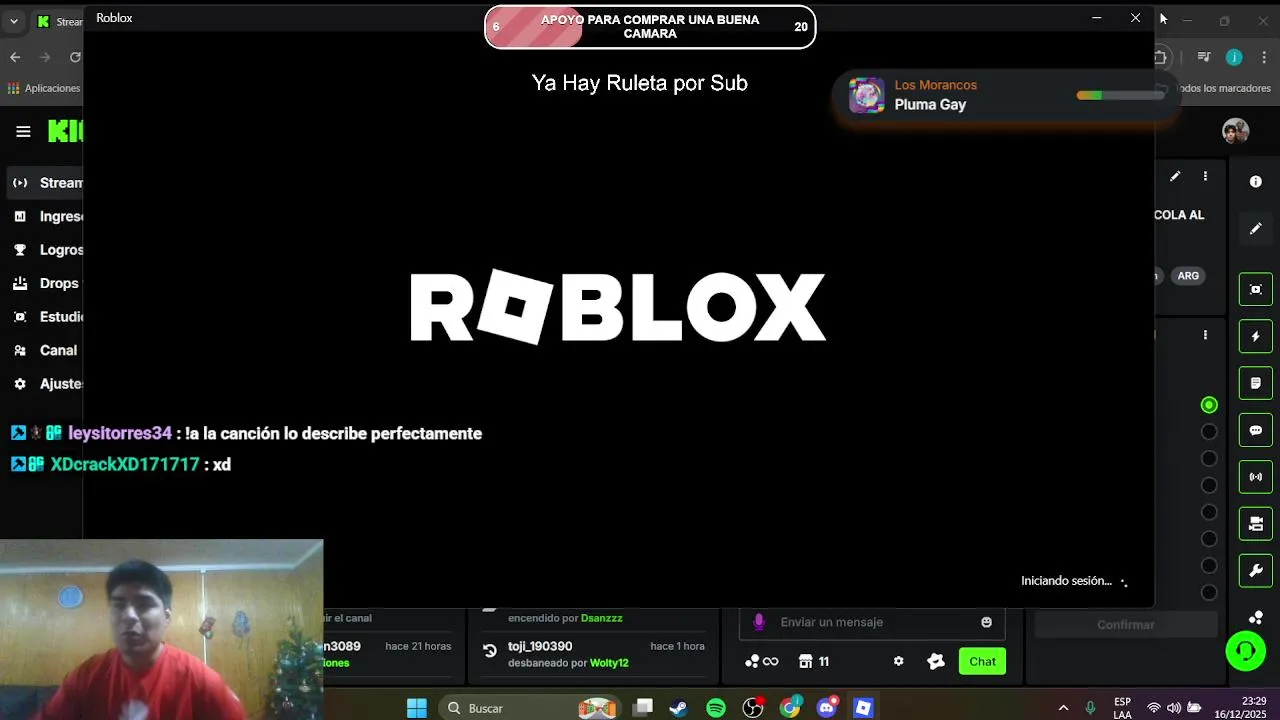Open the emoji picker in chat
Screen dimensions: 1280x720
(986, 622)
